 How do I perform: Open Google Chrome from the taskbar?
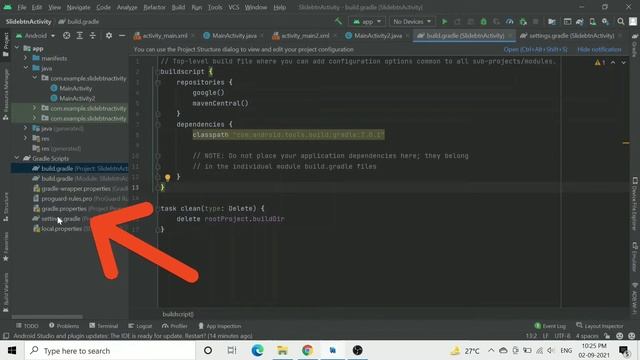pyautogui.click(x=307, y=350)
